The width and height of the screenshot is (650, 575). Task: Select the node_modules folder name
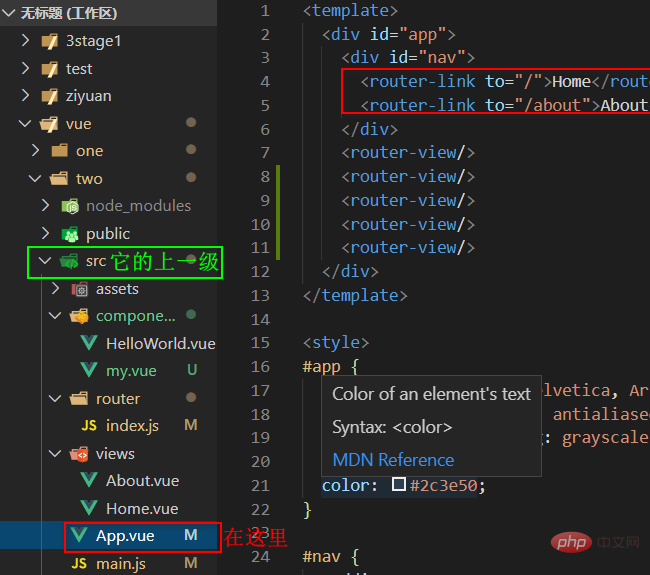coord(138,206)
